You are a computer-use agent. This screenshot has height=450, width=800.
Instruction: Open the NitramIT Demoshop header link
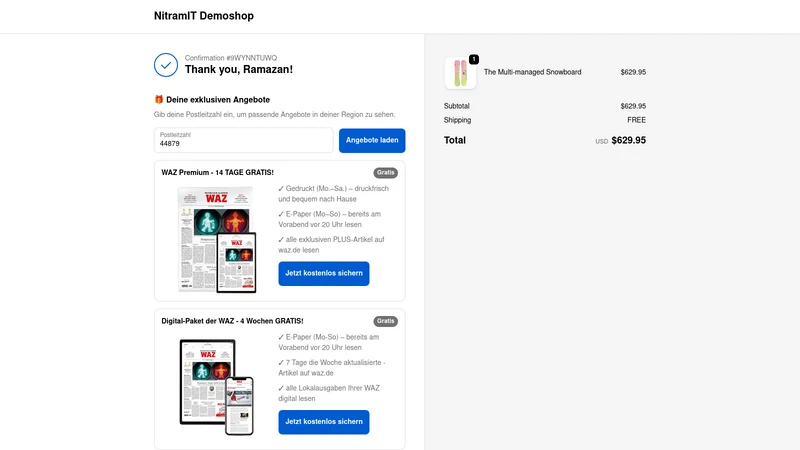(204, 16)
